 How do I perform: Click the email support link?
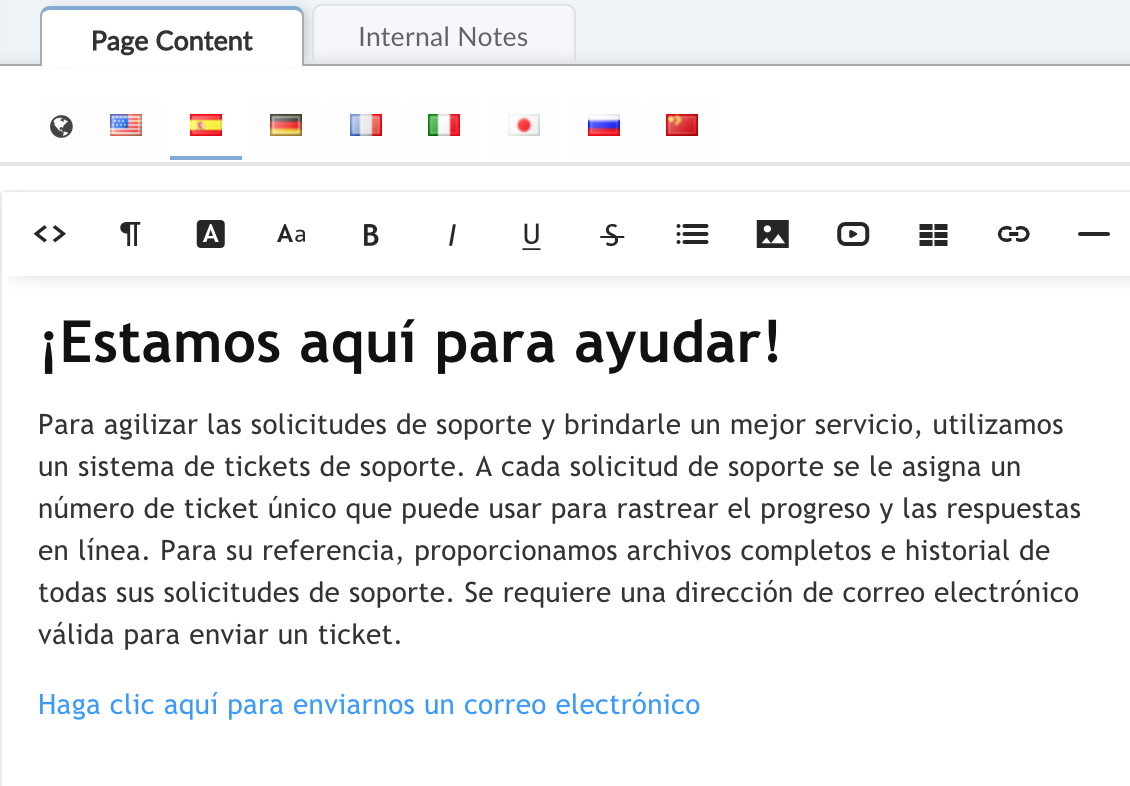(368, 704)
